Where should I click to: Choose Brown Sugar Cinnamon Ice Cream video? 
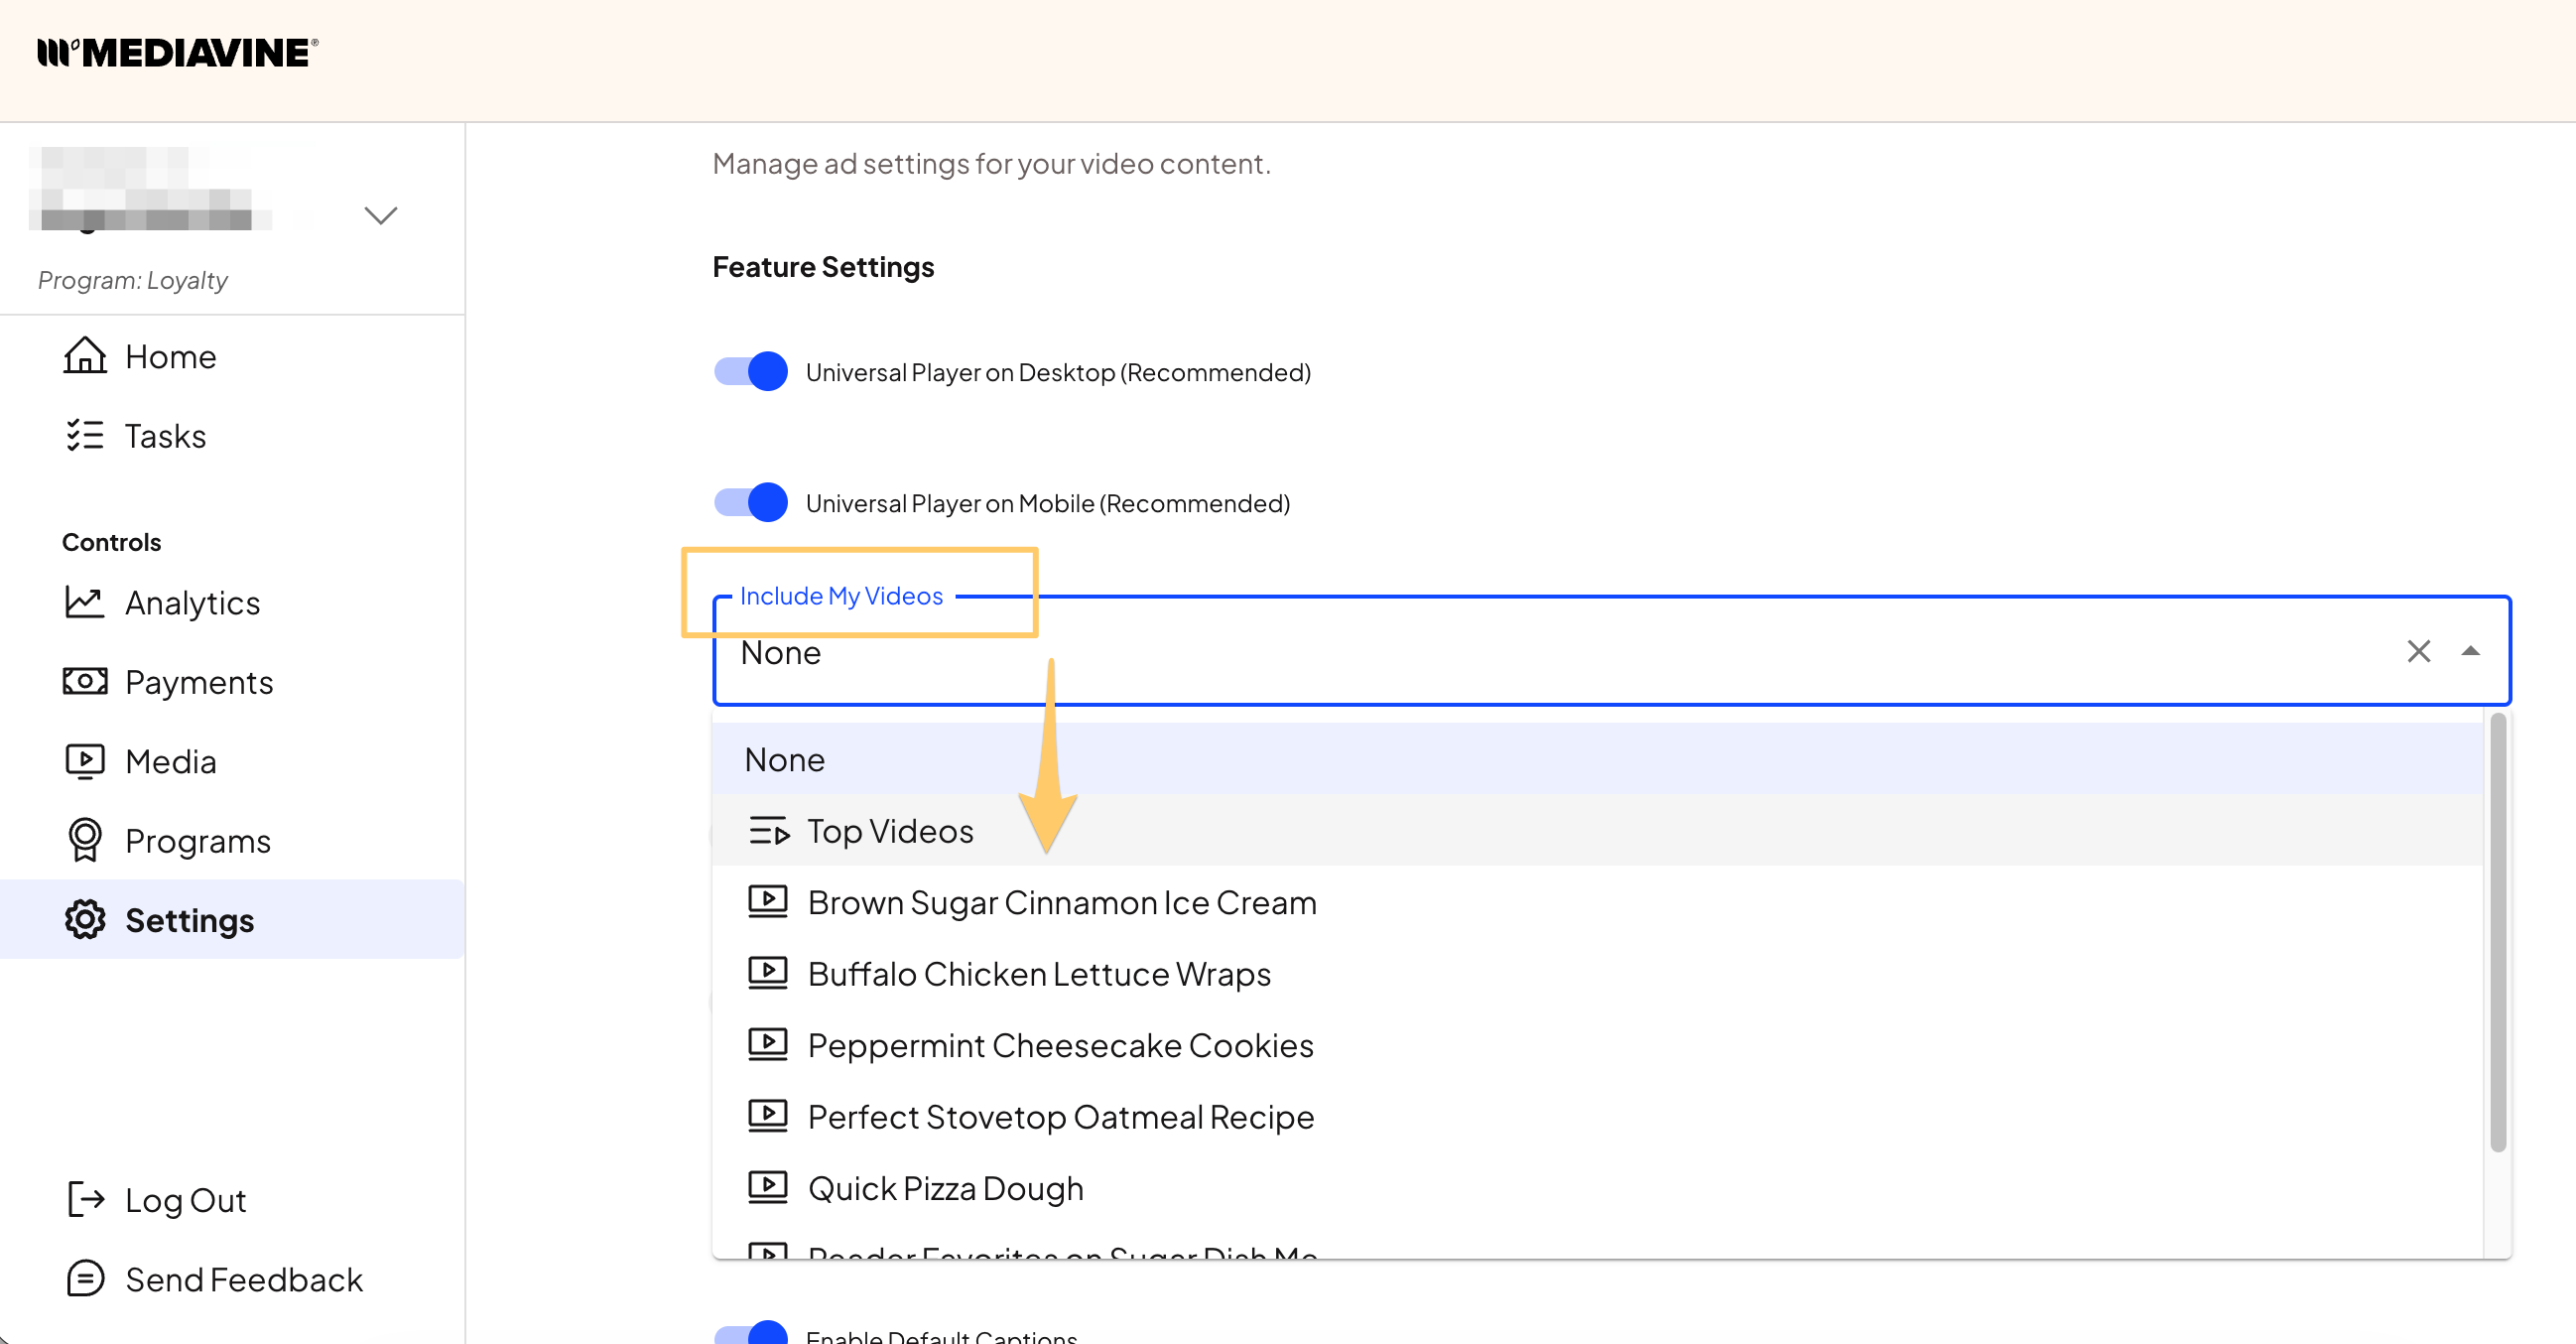click(1061, 903)
